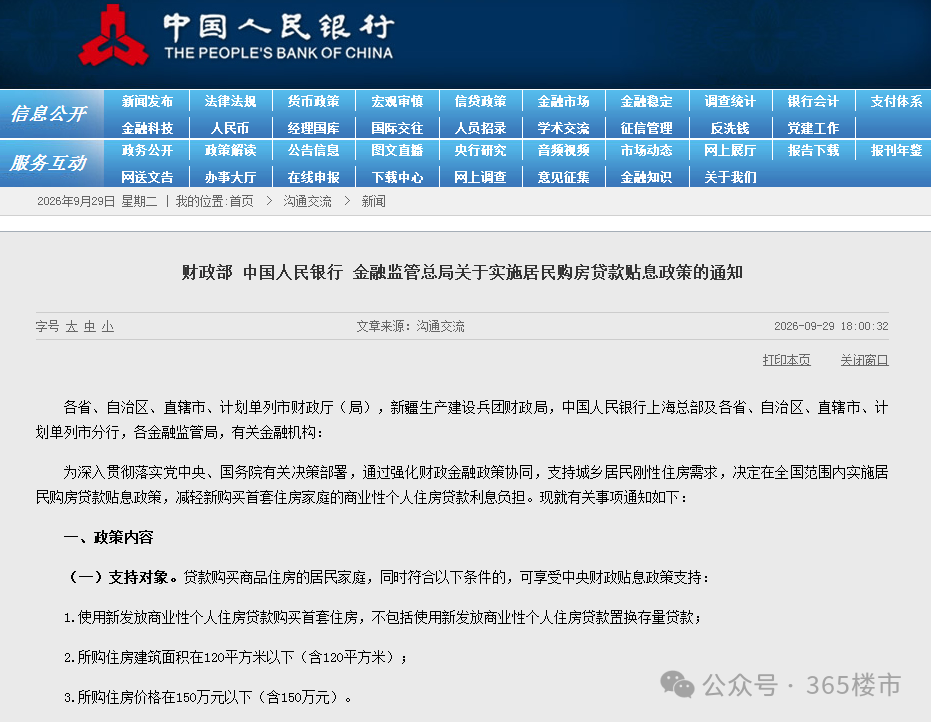Open the 党建工作 page

tap(813, 128)
